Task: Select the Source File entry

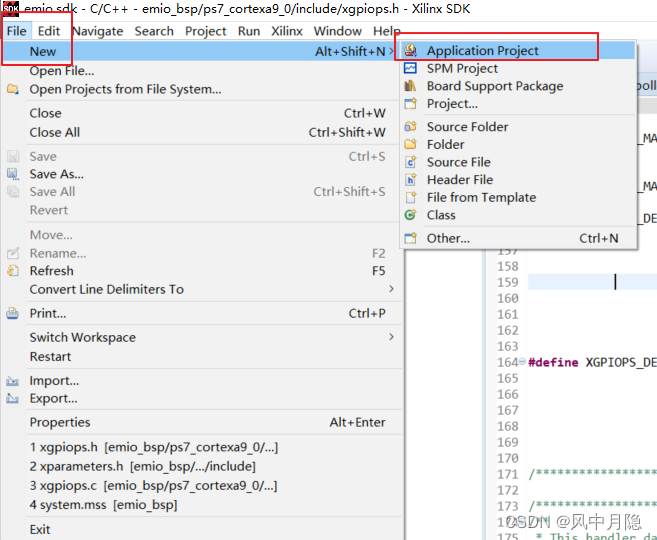Action: click(x=518, y=162)
